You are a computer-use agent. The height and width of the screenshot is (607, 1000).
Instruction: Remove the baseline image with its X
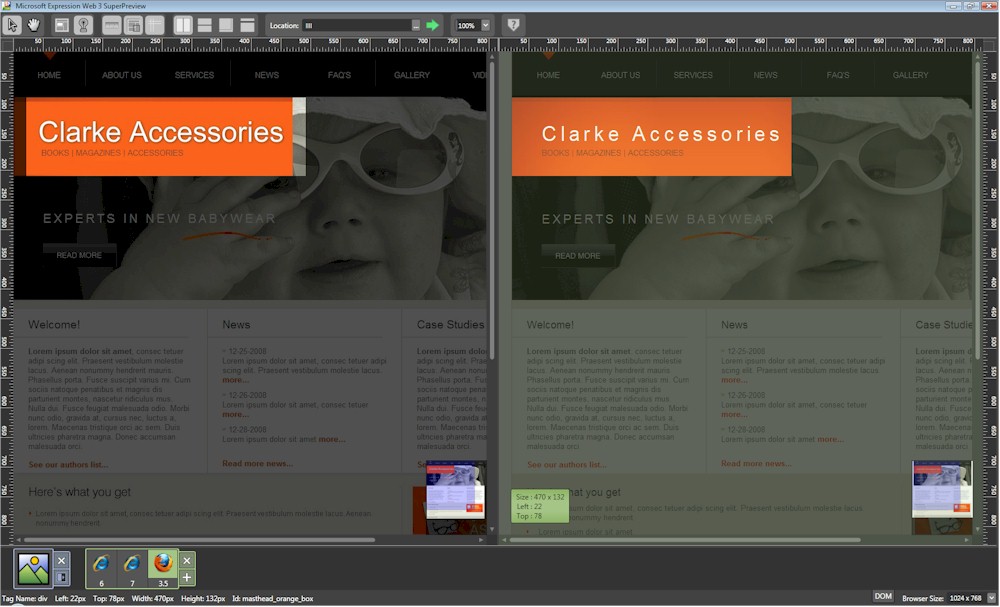[61, 560]
